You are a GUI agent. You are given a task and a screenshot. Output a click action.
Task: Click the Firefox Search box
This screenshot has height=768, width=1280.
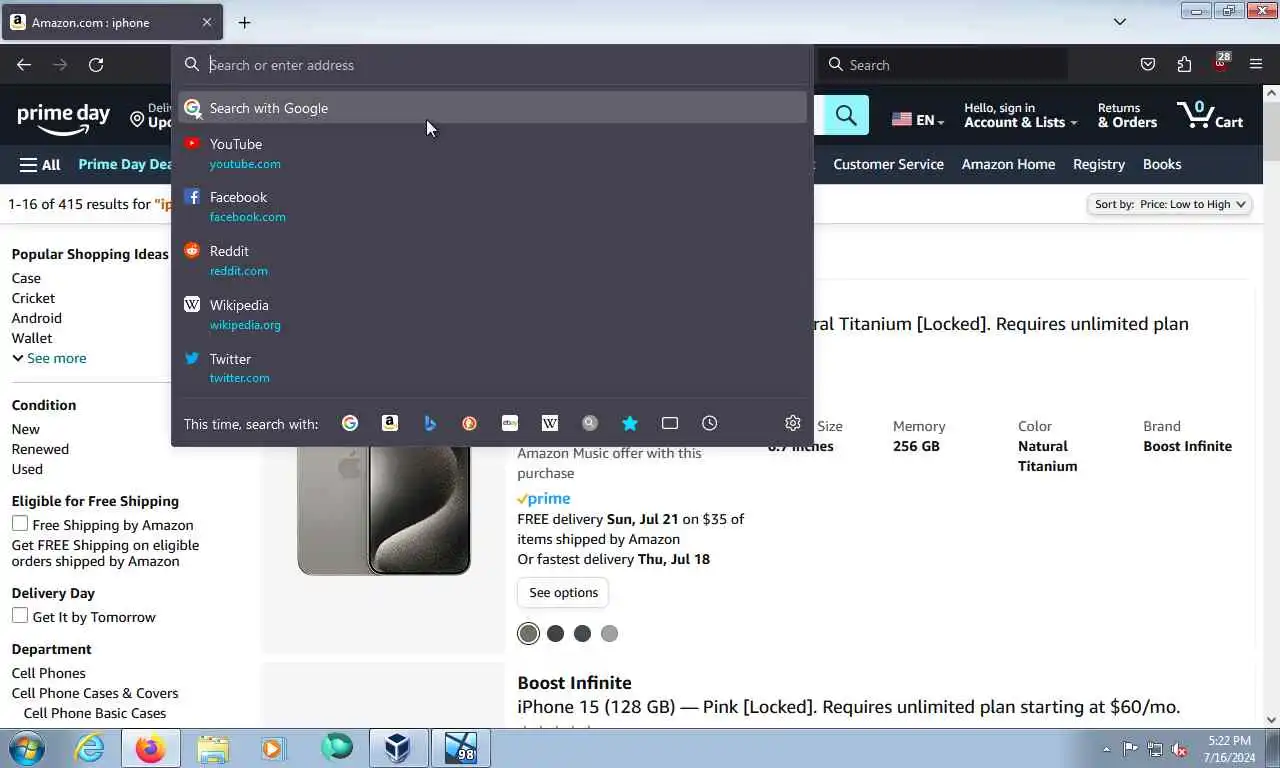coord(945,64)
